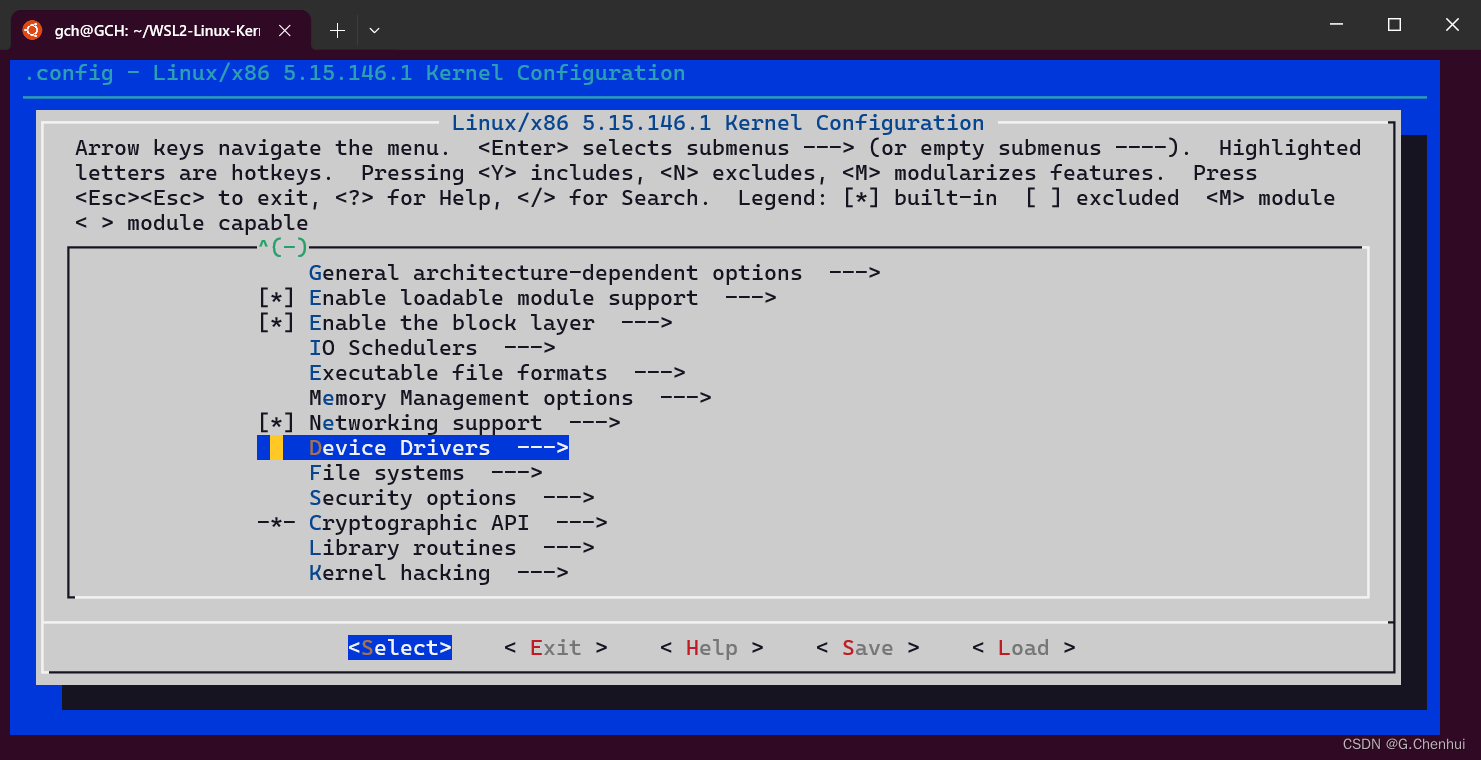Open the Library routines submenu
Viewport: 1481px width, 760px height.
click(x=452, y=548)
